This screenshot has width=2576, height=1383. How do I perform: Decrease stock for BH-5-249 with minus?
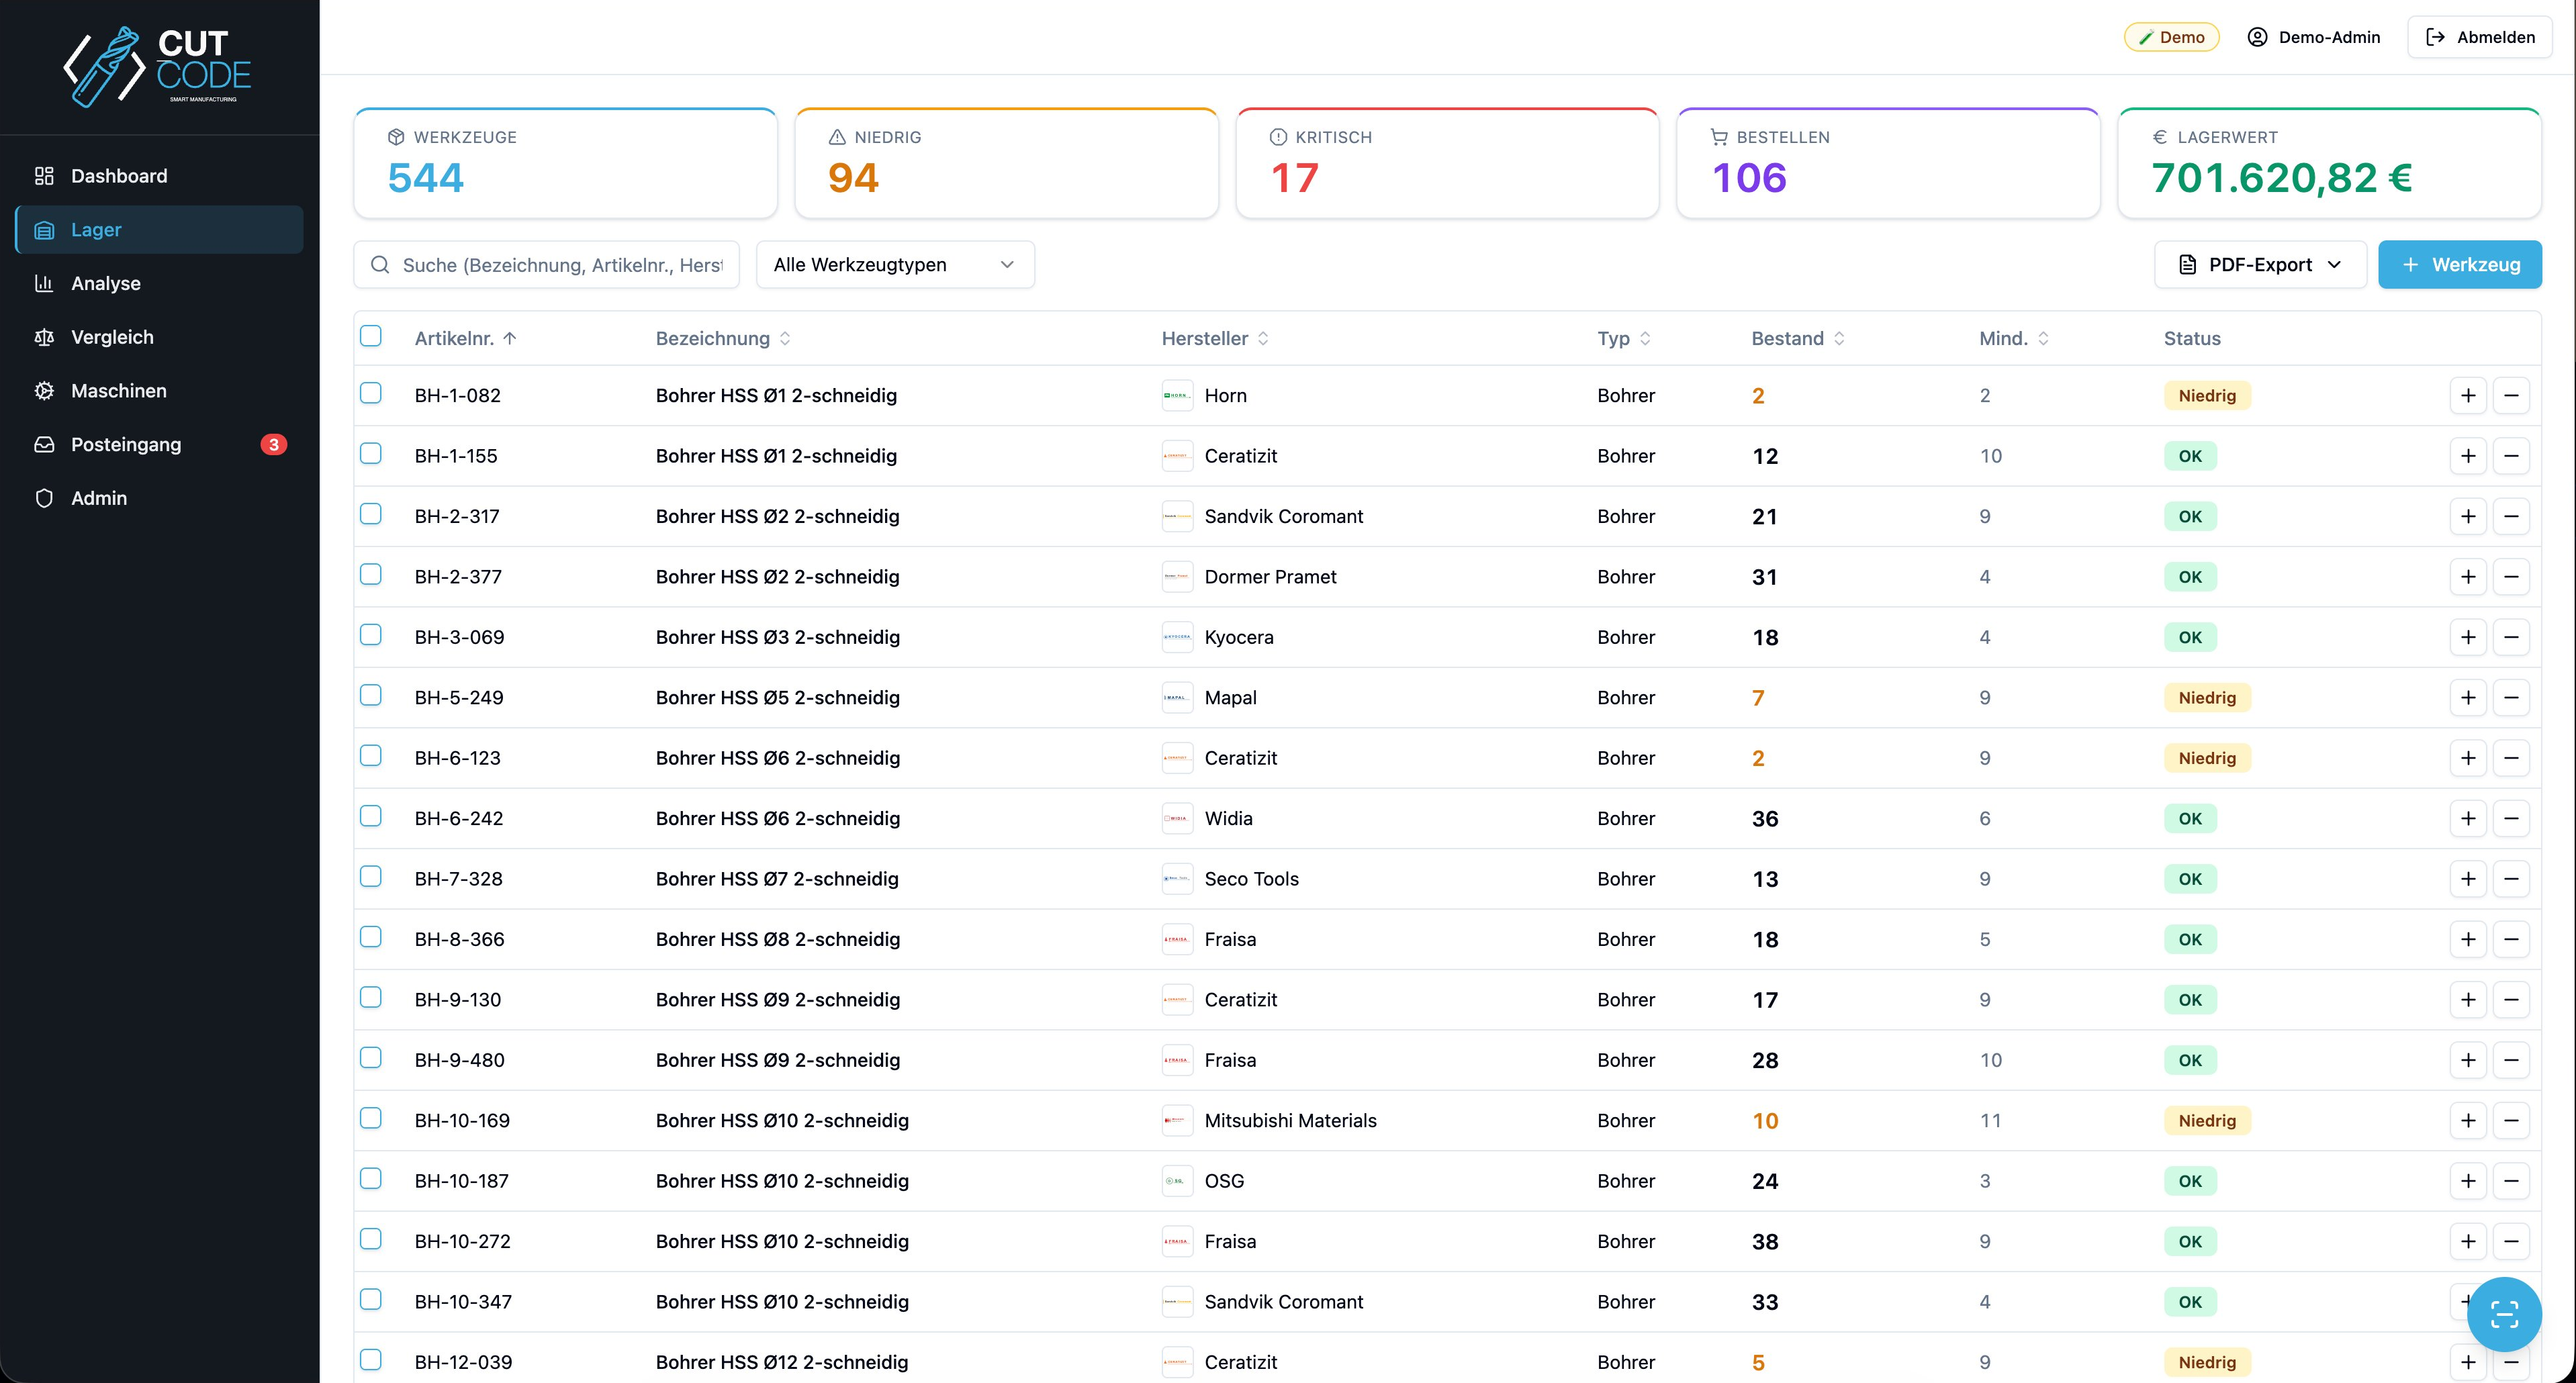click(x=2511, y=697)
